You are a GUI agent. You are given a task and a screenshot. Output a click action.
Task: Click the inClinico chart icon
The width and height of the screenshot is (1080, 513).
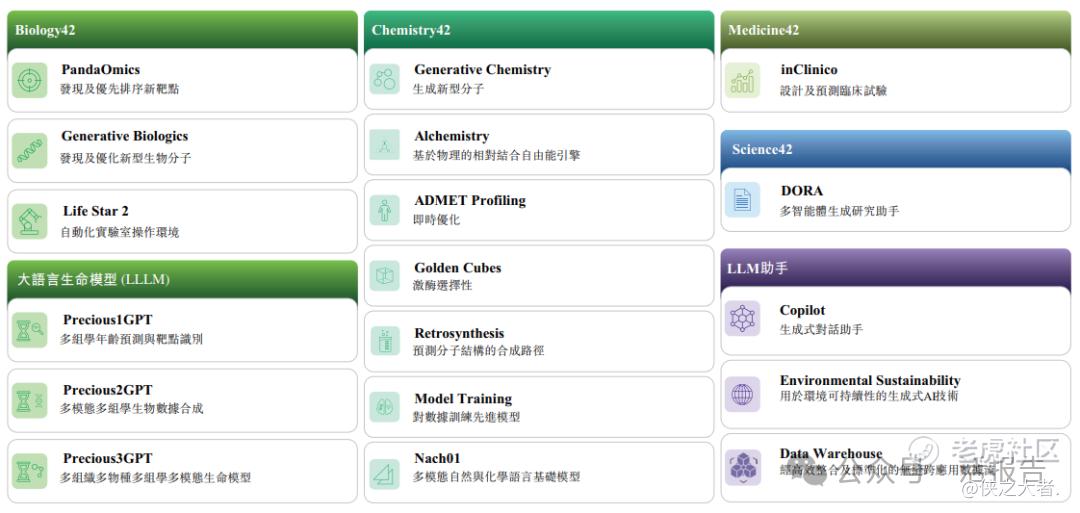[x=742, y=81]
